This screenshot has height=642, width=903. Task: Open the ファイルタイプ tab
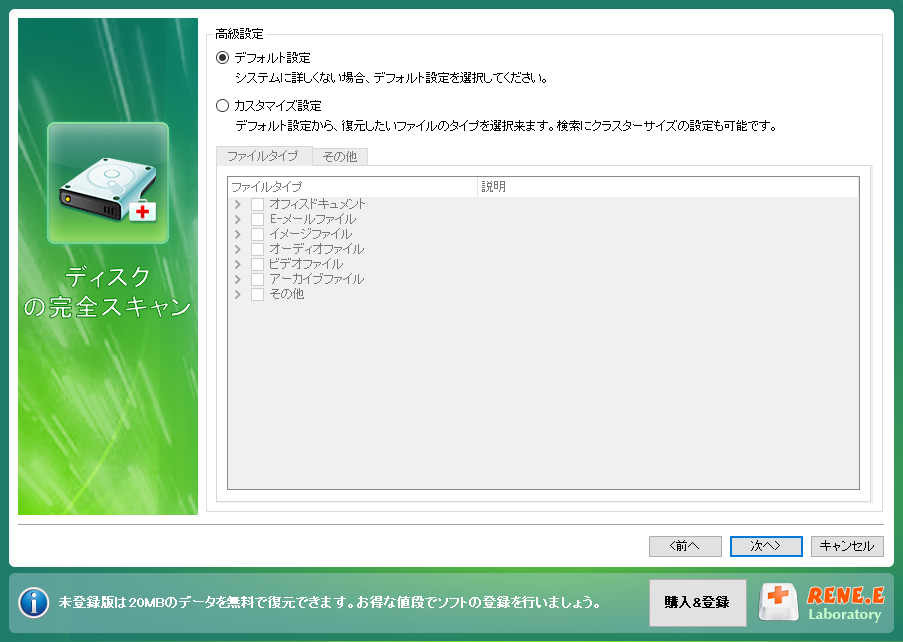tap(262, 156)
